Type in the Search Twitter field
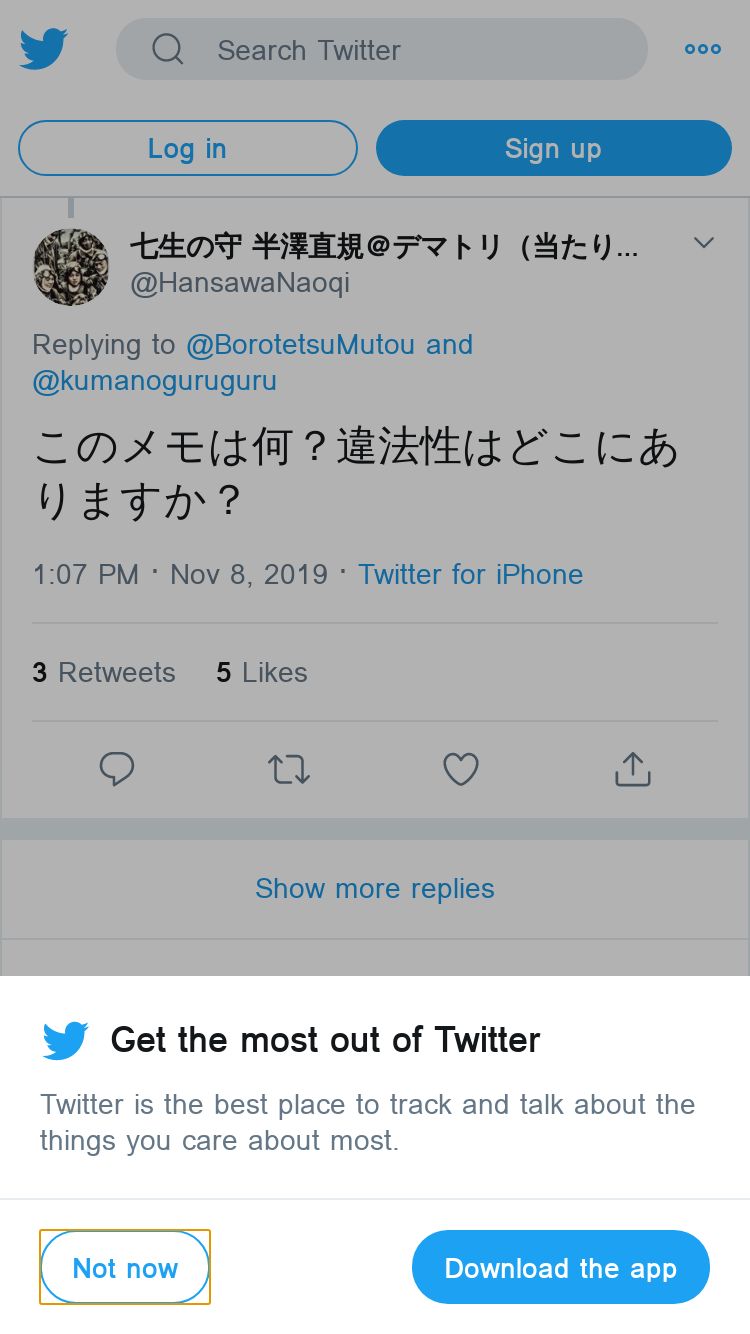This screenshot has height=1334, width=750. pos(400,50)
